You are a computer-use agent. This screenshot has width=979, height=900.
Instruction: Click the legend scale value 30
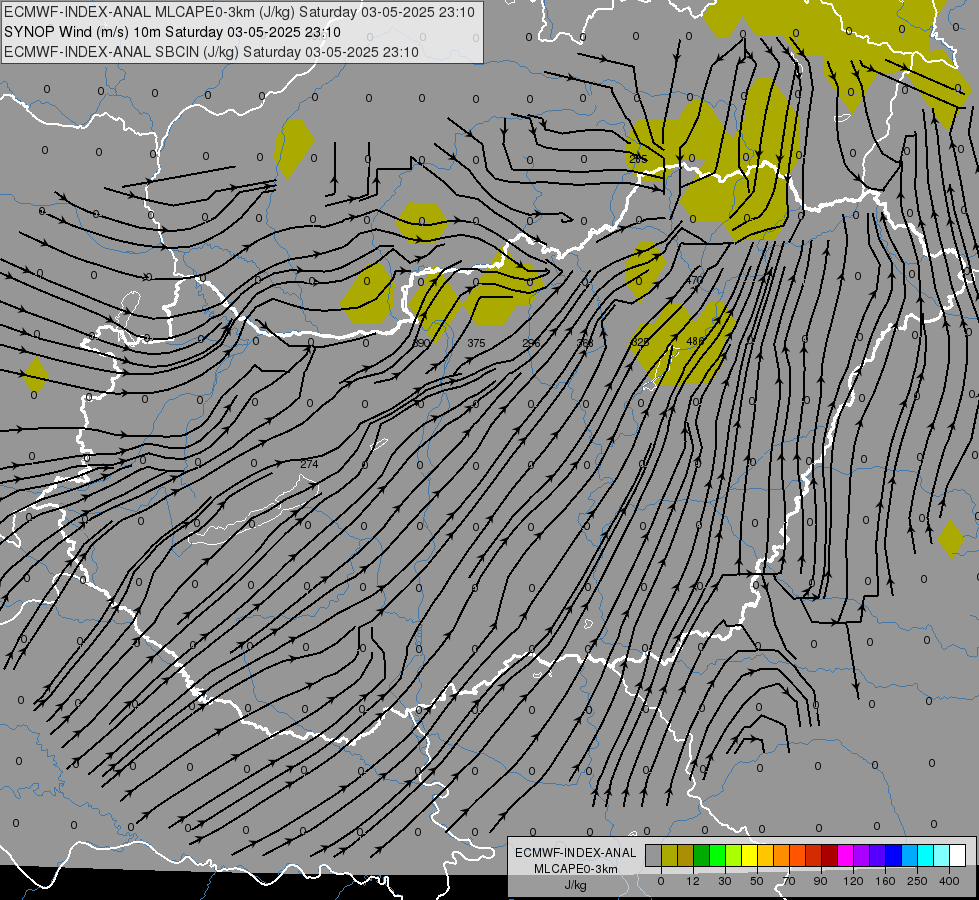pyautogui.click(x=724, y=881)
